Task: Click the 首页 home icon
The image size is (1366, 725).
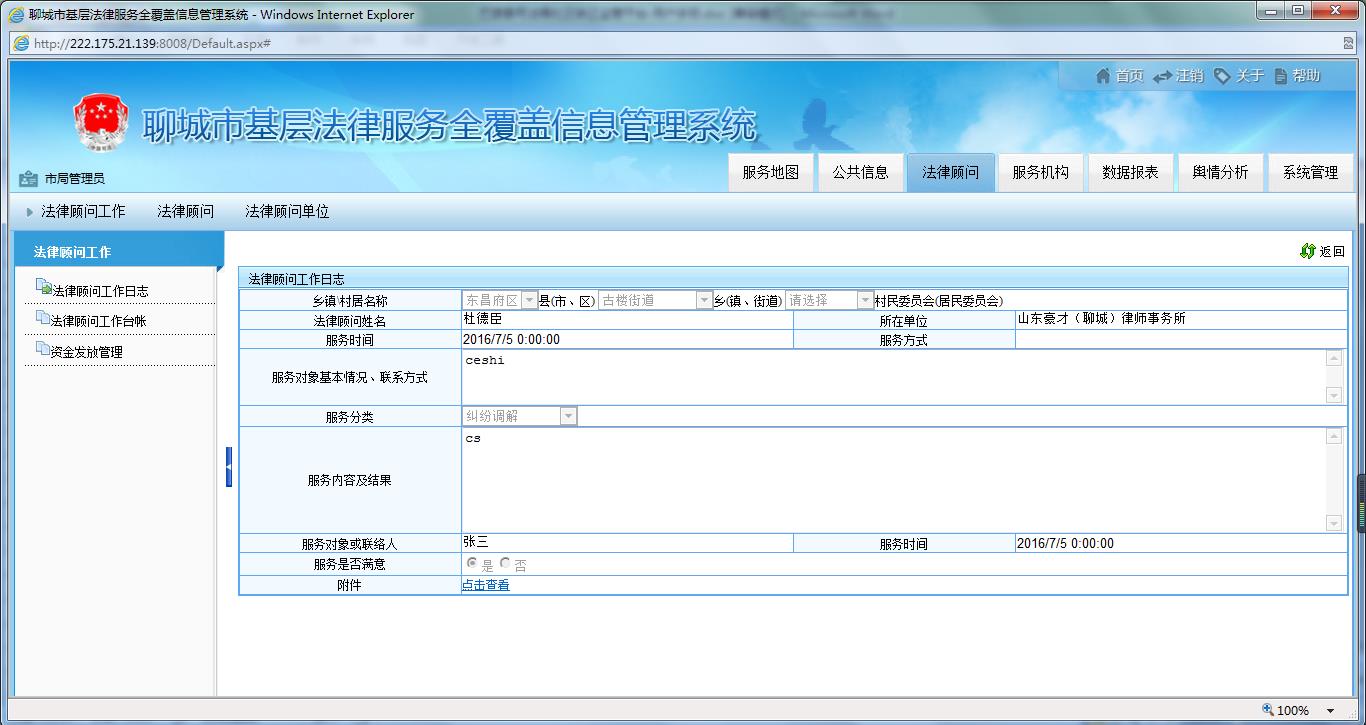Action: [x=1103, y=76]
